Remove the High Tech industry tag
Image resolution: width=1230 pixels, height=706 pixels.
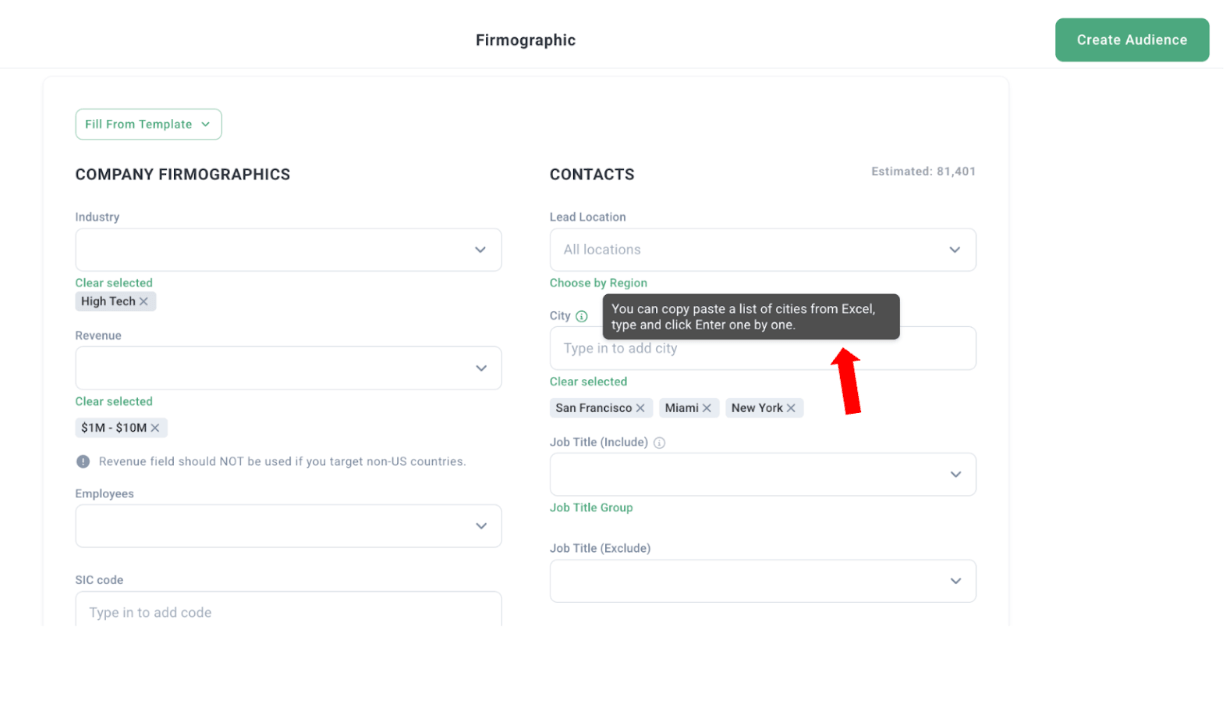(144, 302)
